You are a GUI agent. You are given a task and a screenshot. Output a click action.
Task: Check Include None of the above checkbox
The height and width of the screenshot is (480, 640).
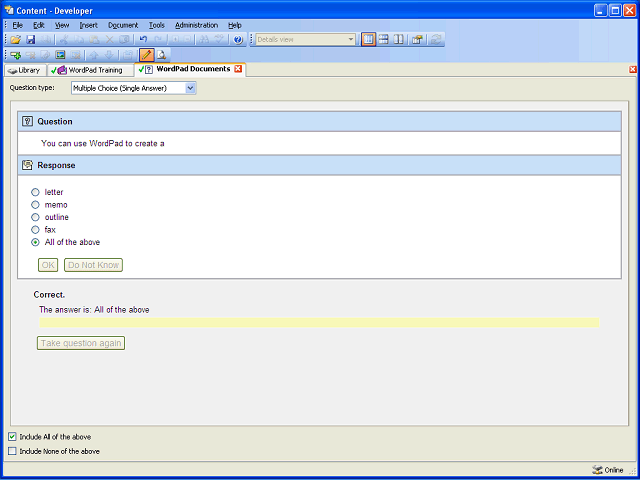12,451
